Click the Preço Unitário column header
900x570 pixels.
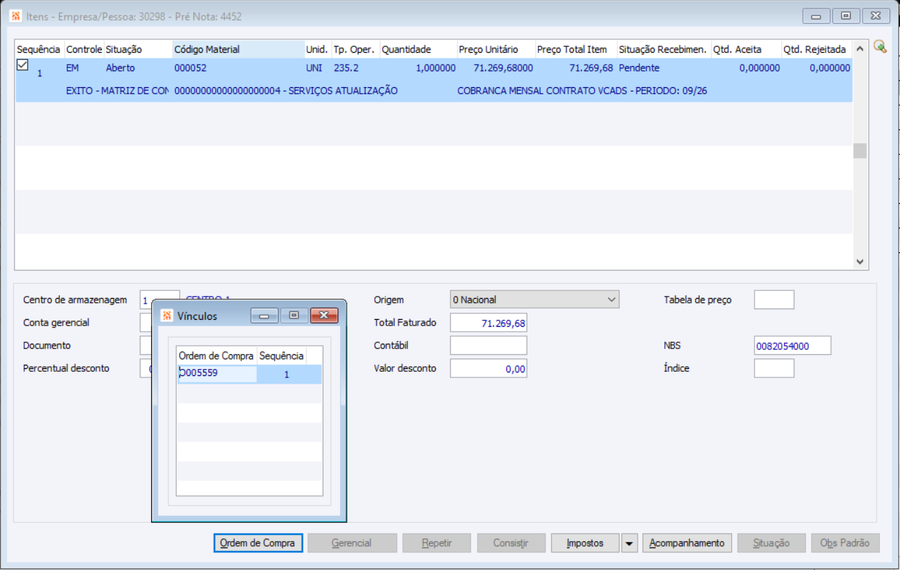[x=495, y=49]
